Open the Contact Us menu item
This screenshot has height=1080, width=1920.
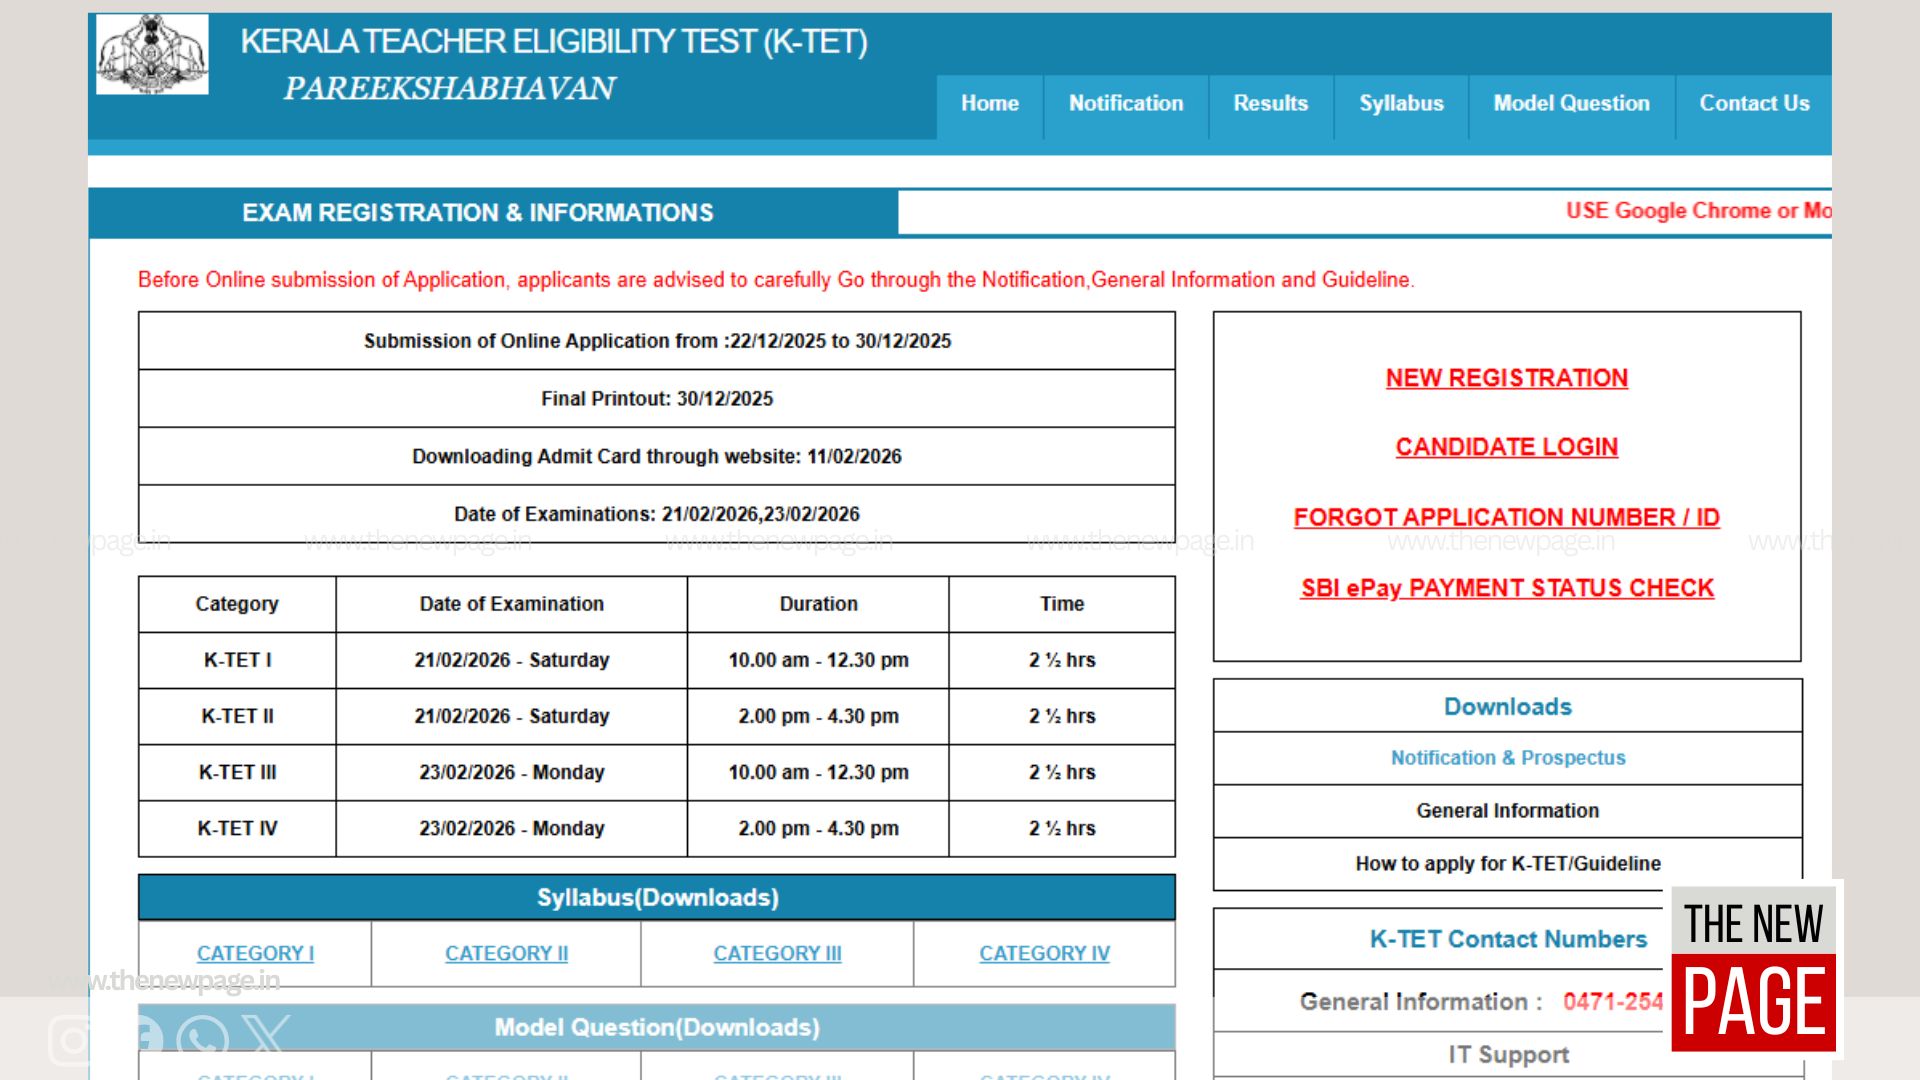1754,104
